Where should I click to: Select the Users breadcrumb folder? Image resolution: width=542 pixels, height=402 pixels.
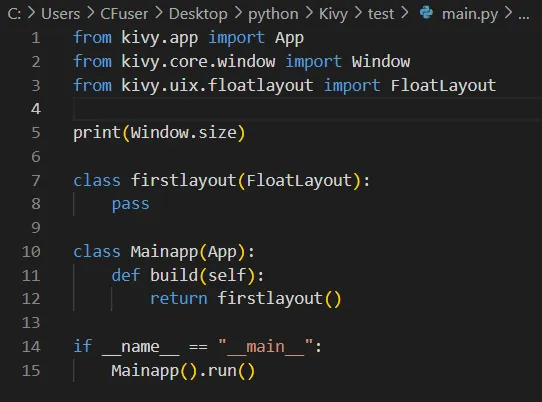(60, 14)
